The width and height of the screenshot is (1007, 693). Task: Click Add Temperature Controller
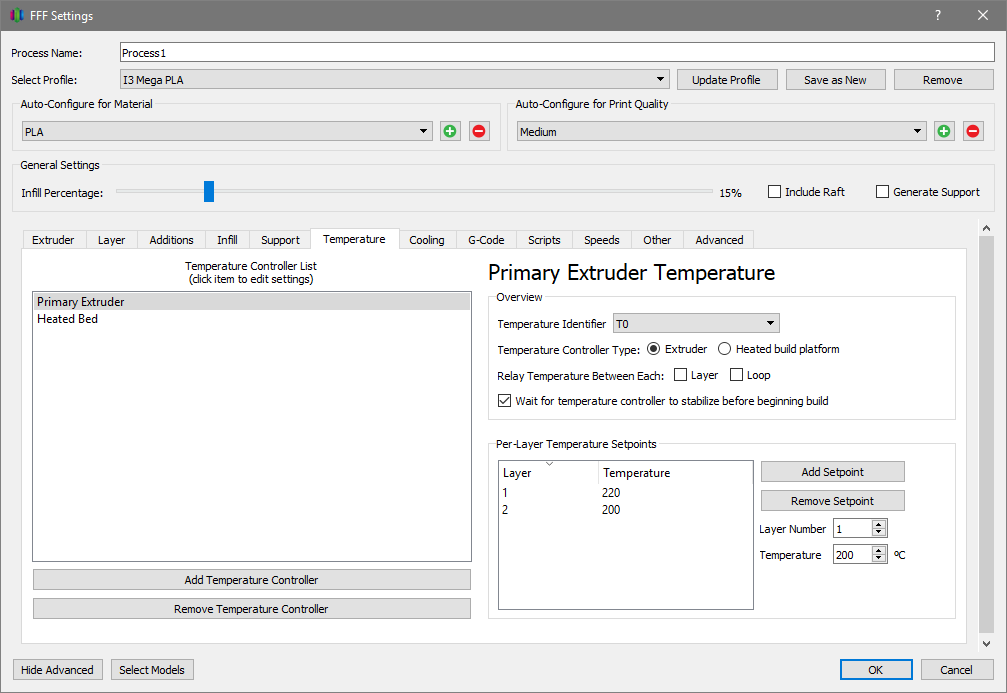click(x=251, y=579)
